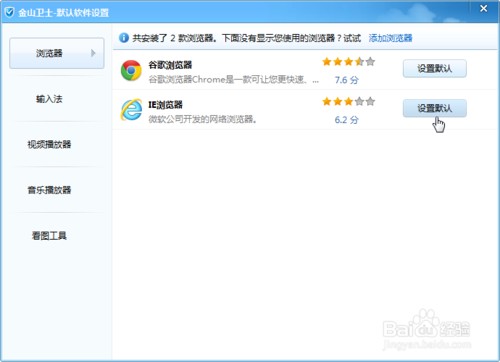Select the 浏览器 category tab
The image size is (500, 362).
57,53
